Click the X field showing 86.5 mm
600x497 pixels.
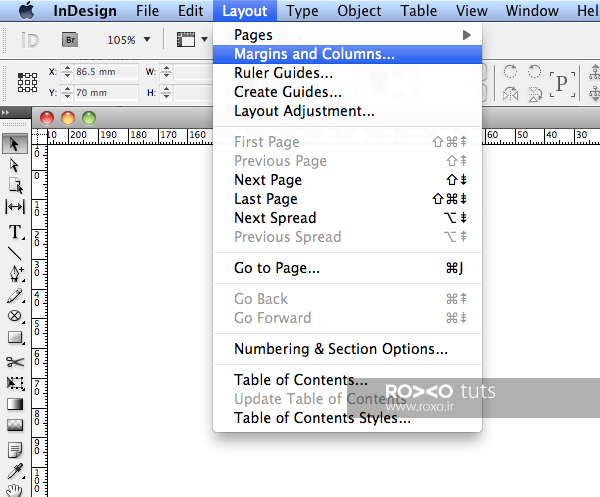coord(106,72)
